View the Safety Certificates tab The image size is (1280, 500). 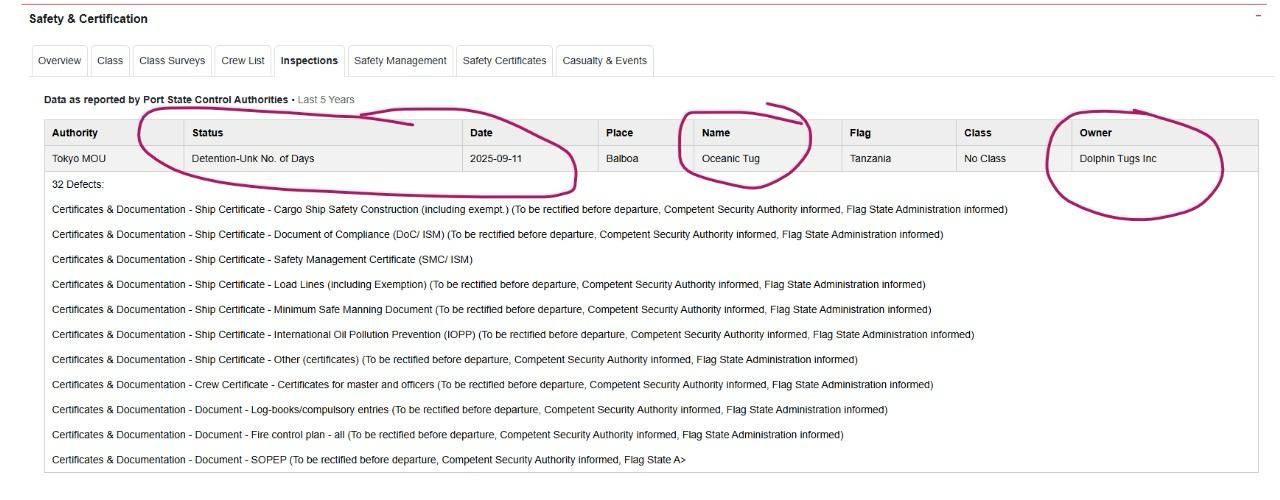coord(504,61)
